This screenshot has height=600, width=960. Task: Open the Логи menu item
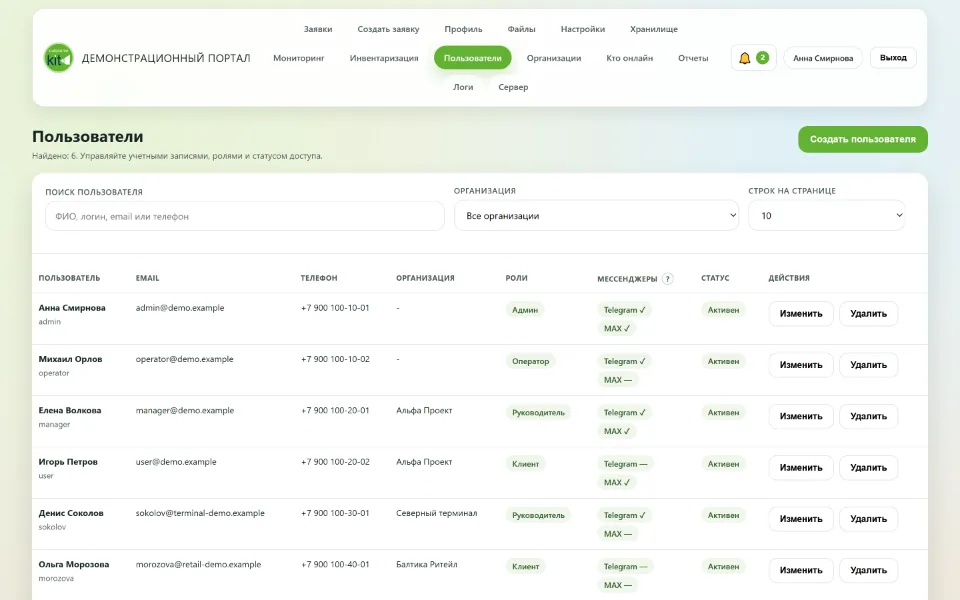(x=463, y=87)
